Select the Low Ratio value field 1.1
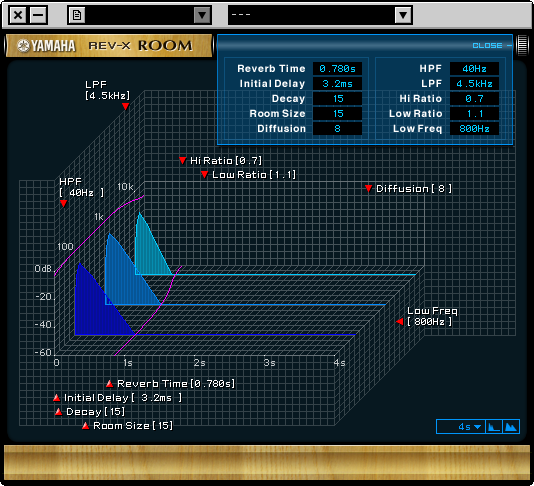The image size is (534, 486). click(x=474, y=114)
